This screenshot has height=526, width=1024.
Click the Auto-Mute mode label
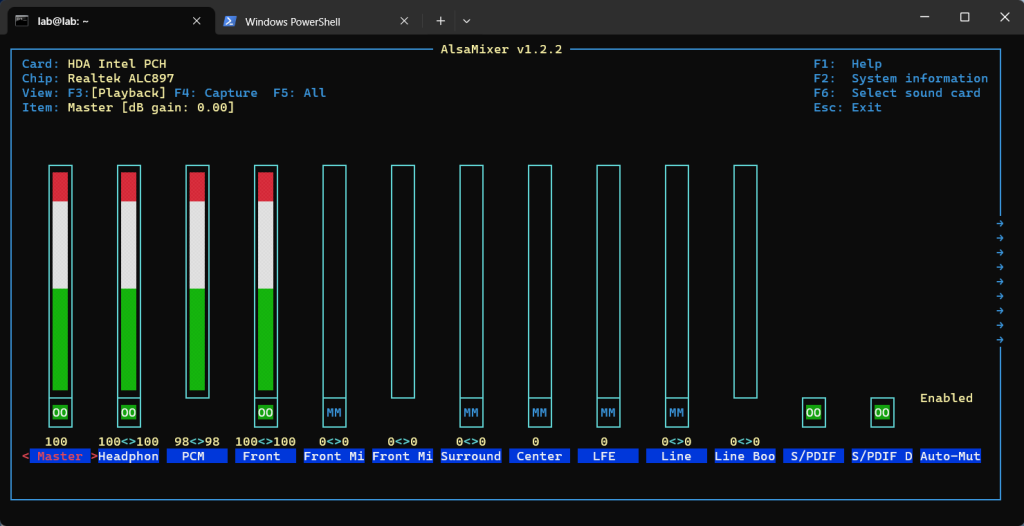(x=950, y=456)
